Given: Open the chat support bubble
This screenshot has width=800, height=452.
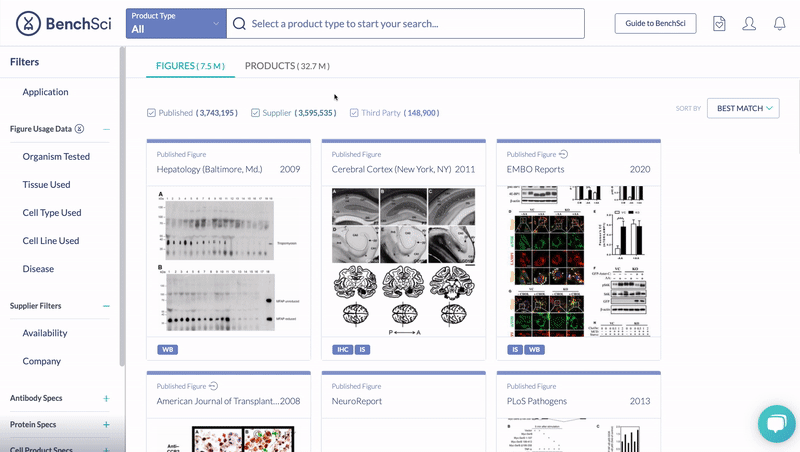Looking at the screenshot, I should 777,424.
